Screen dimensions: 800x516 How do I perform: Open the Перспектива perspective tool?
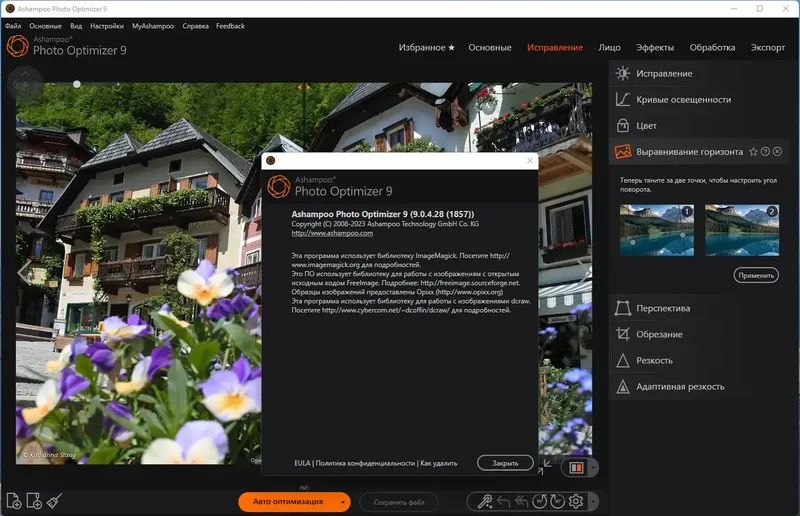click(x=699, y=308)
